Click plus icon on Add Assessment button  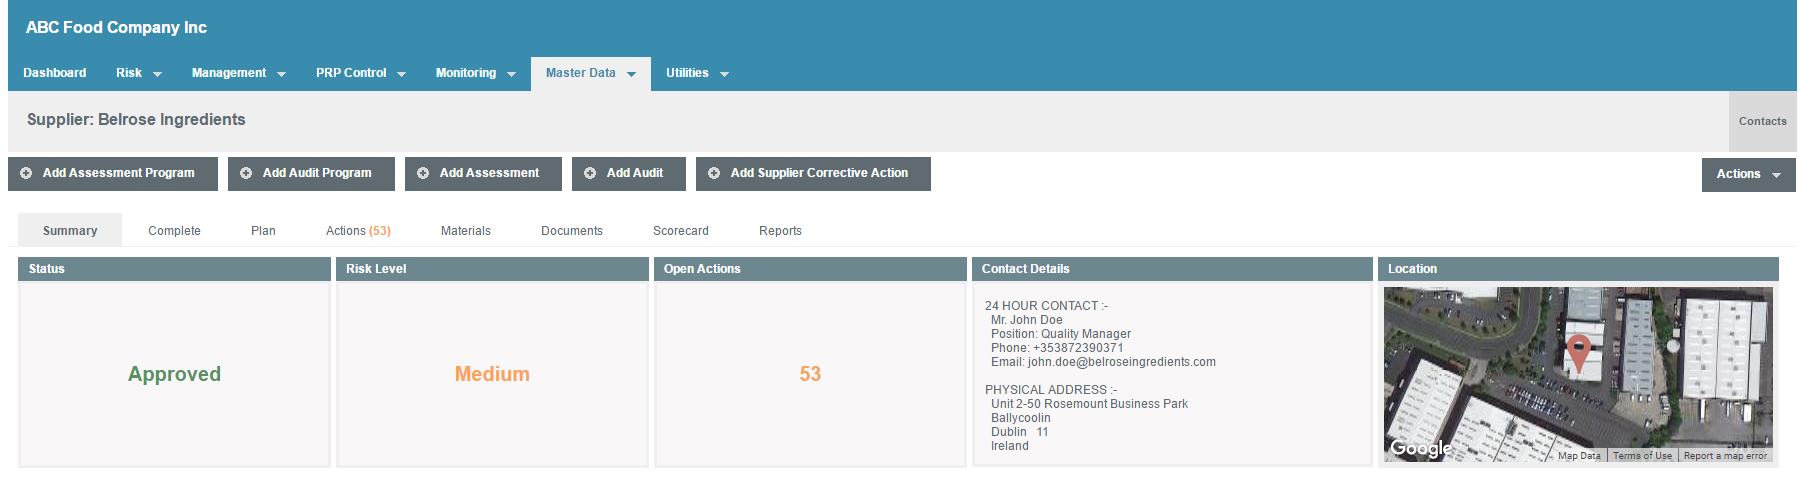click(x=423, y=173)
